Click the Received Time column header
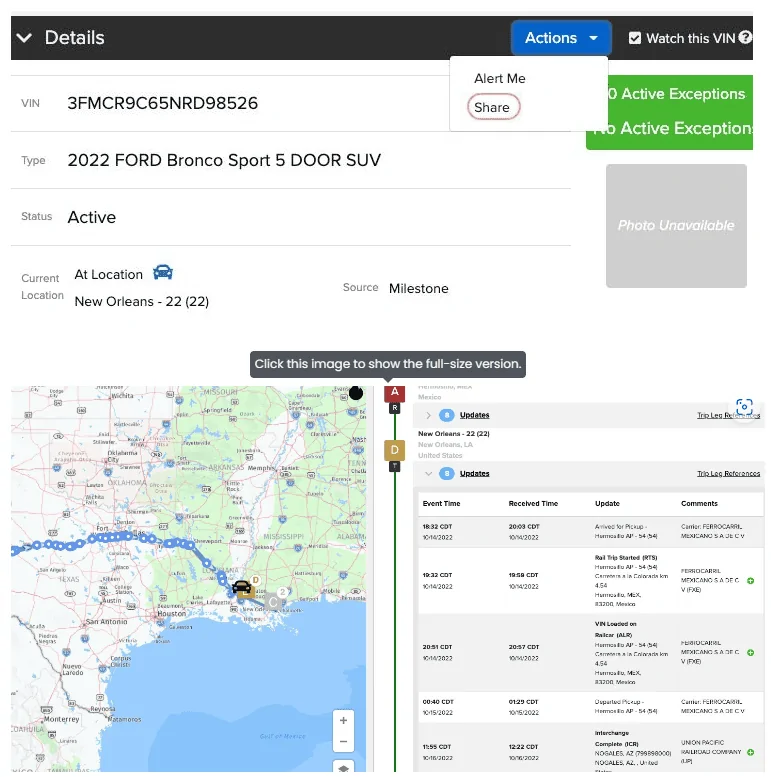Screen dimensions: 771x777 click(x=533, y=503)
